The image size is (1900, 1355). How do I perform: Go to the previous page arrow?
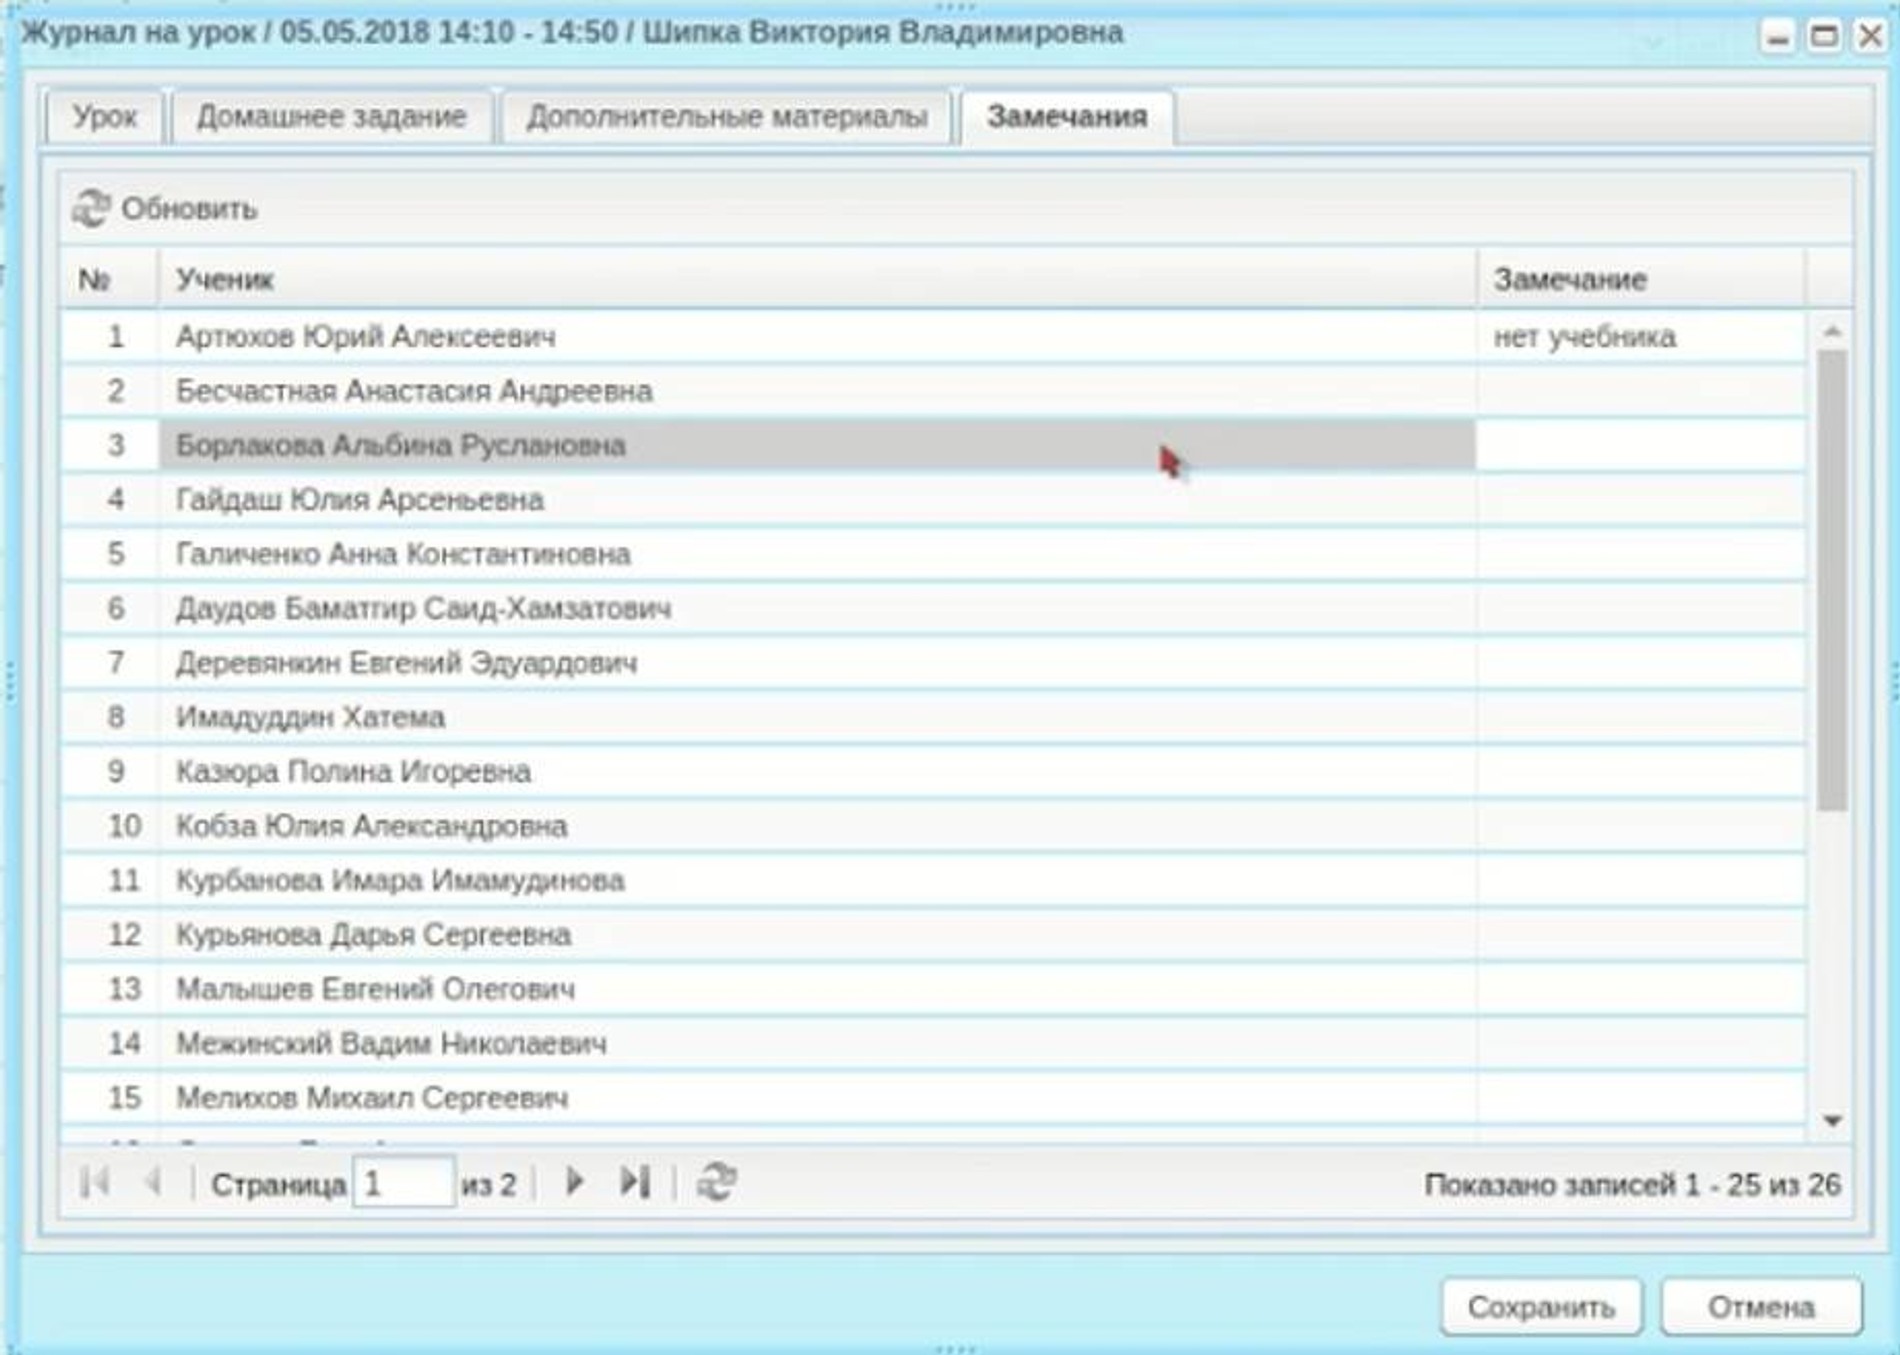coord(153,1182)
